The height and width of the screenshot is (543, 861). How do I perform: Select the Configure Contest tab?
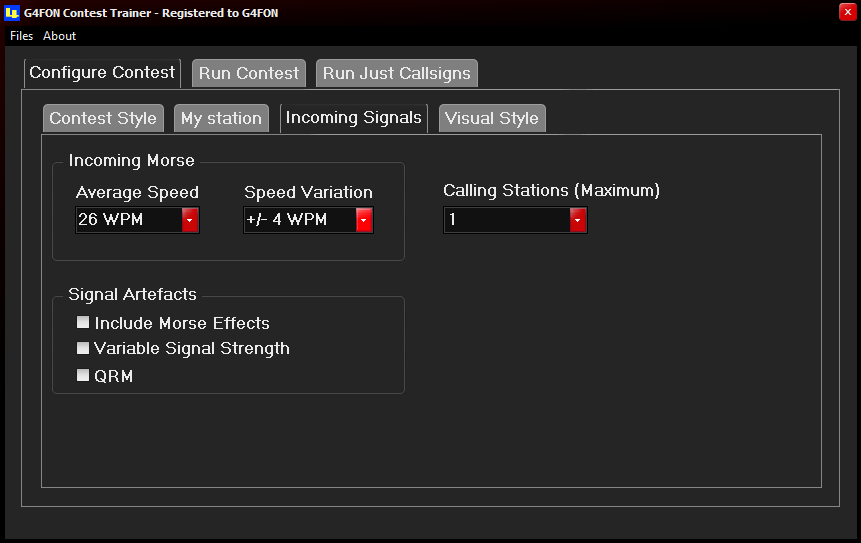point(102,73)
